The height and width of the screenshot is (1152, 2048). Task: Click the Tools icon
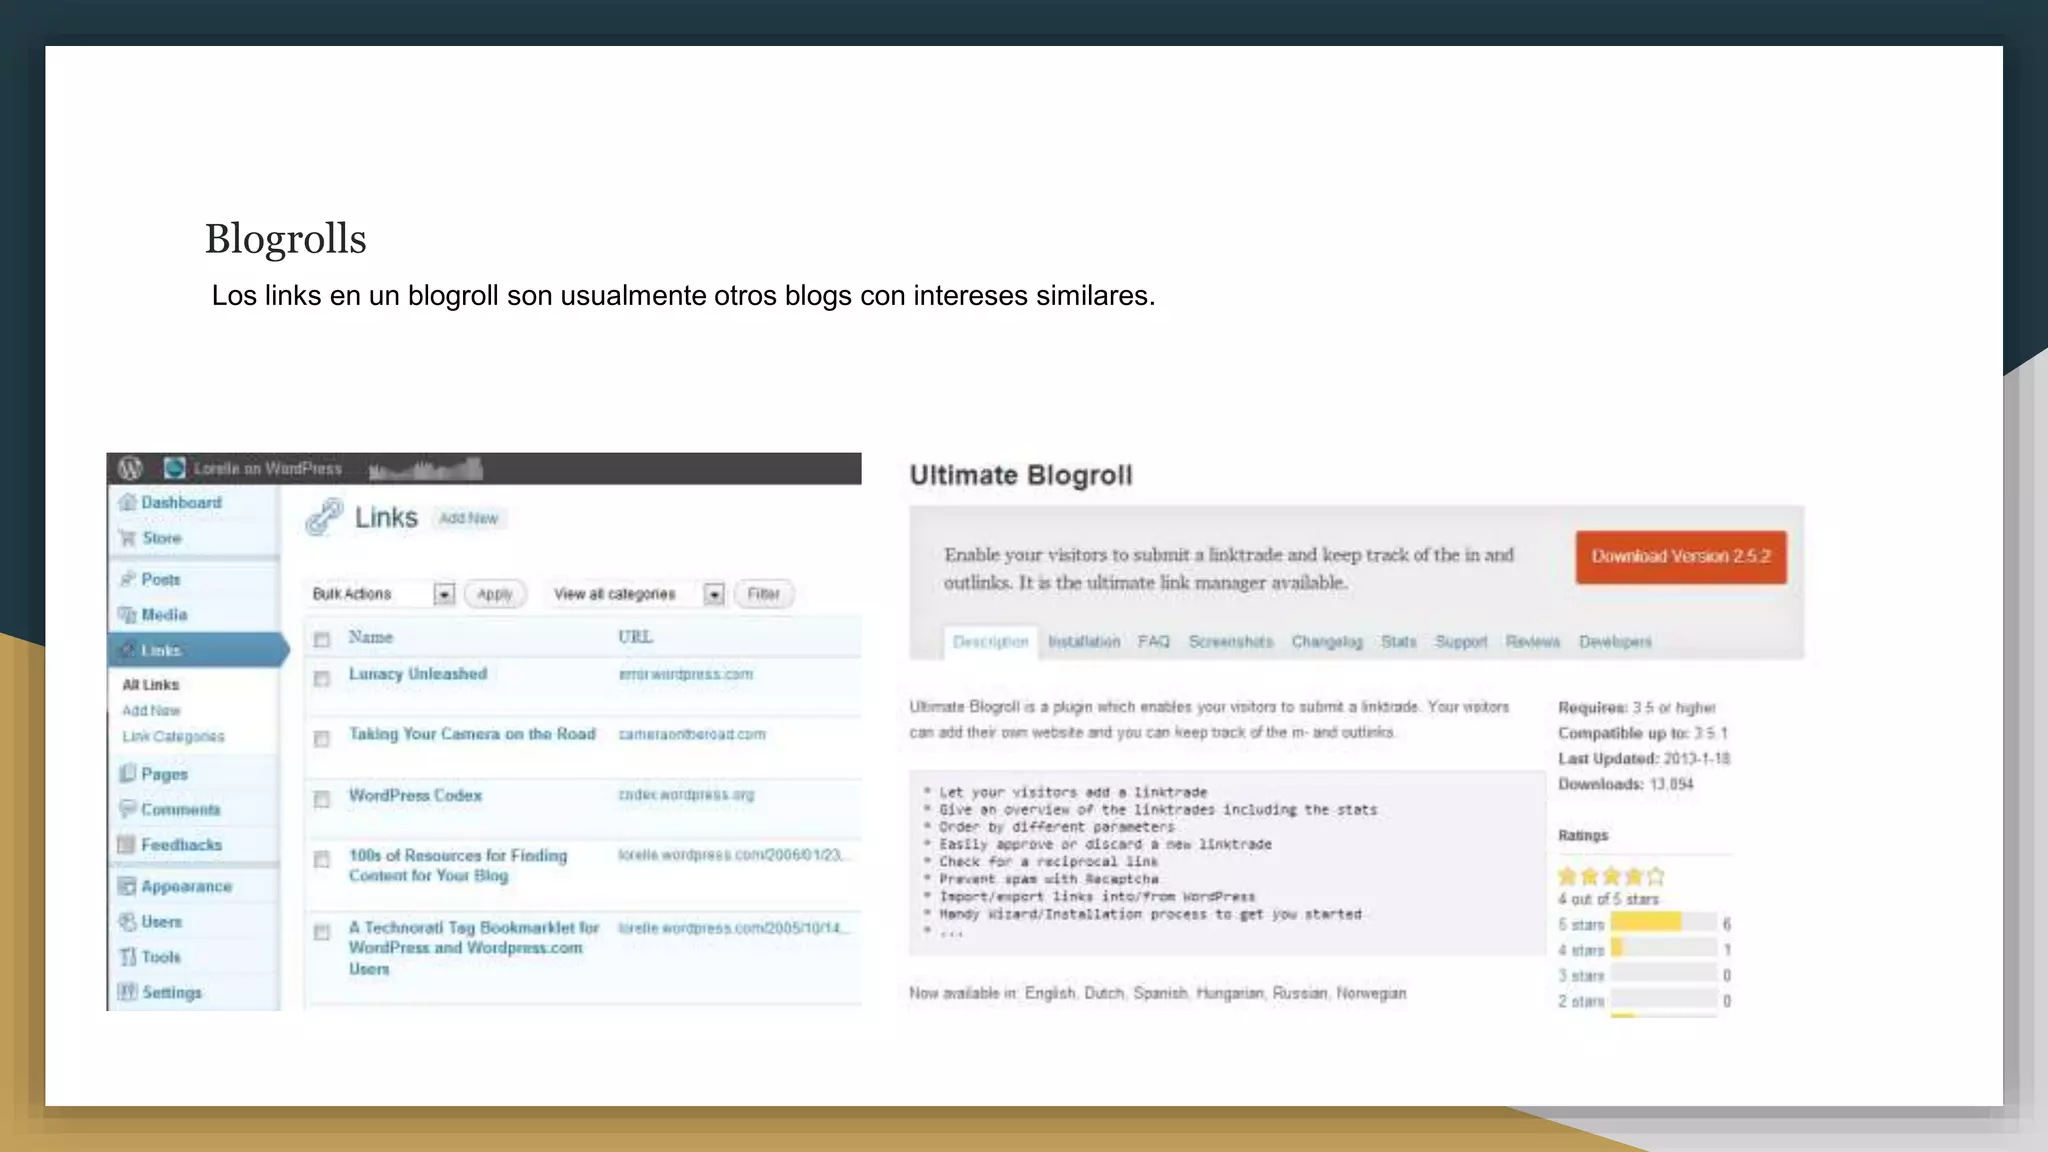pos(127,957)
